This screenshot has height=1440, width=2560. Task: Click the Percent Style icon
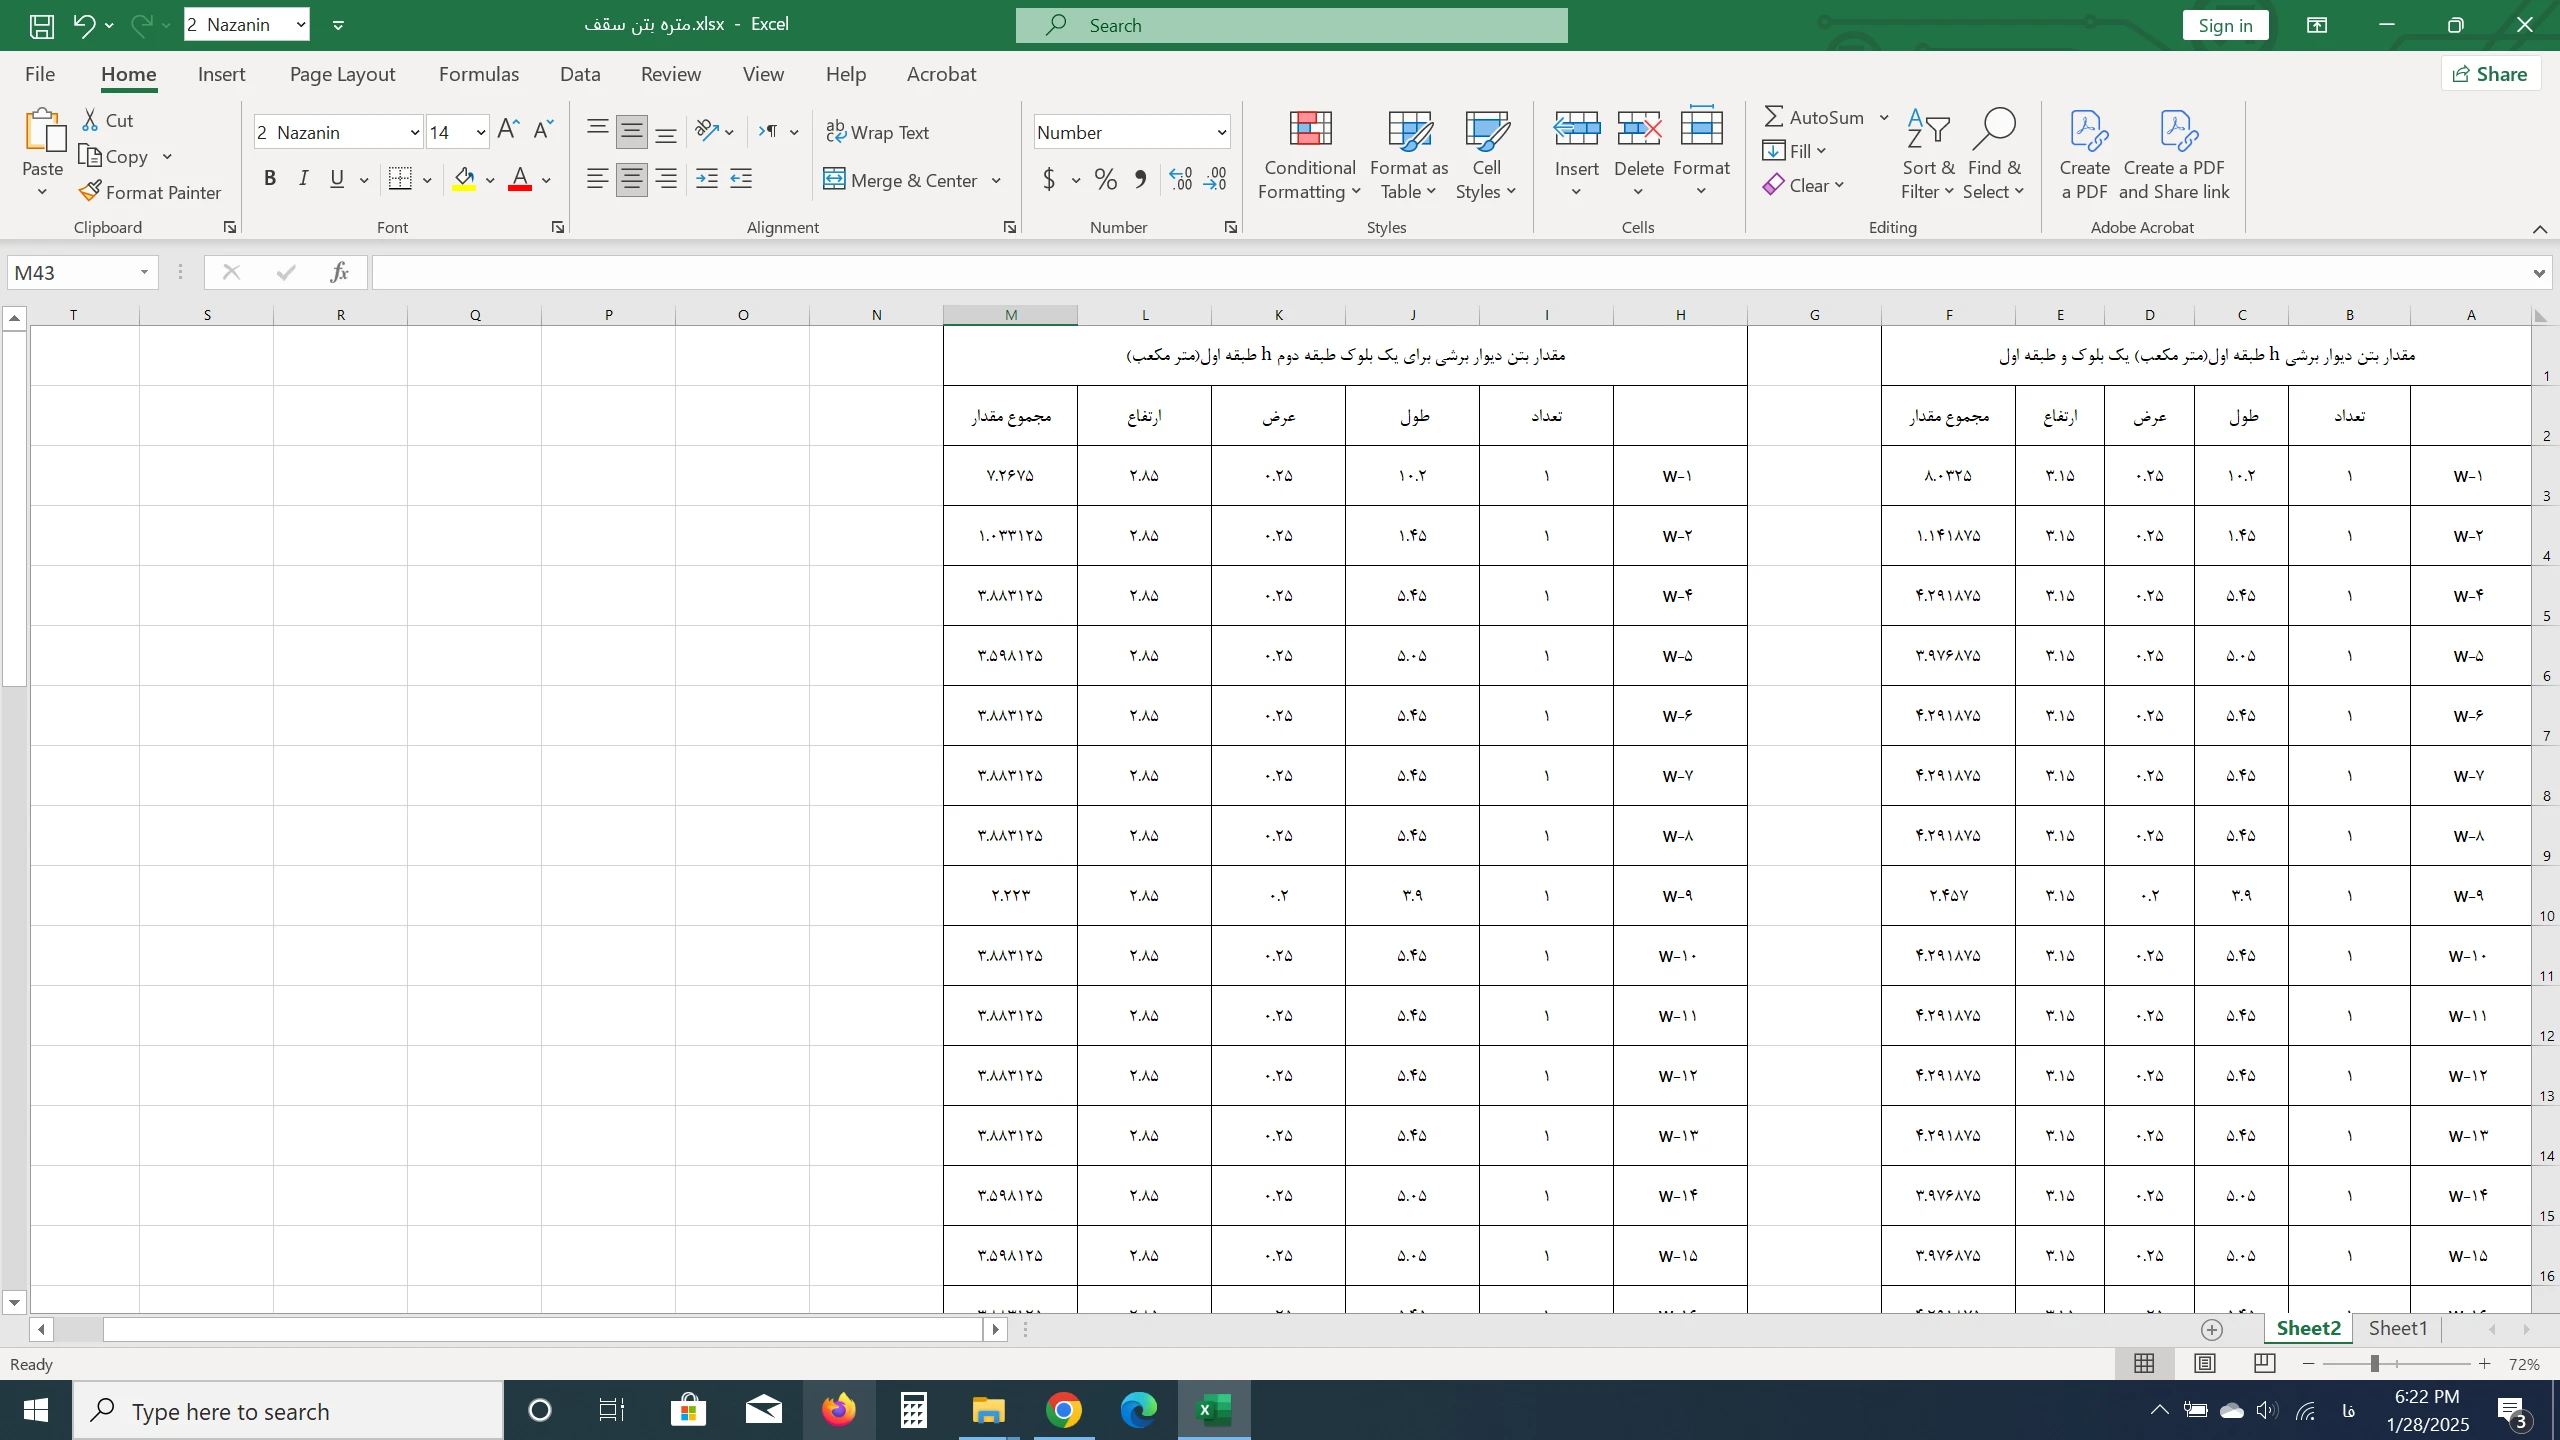[1105, 180]
